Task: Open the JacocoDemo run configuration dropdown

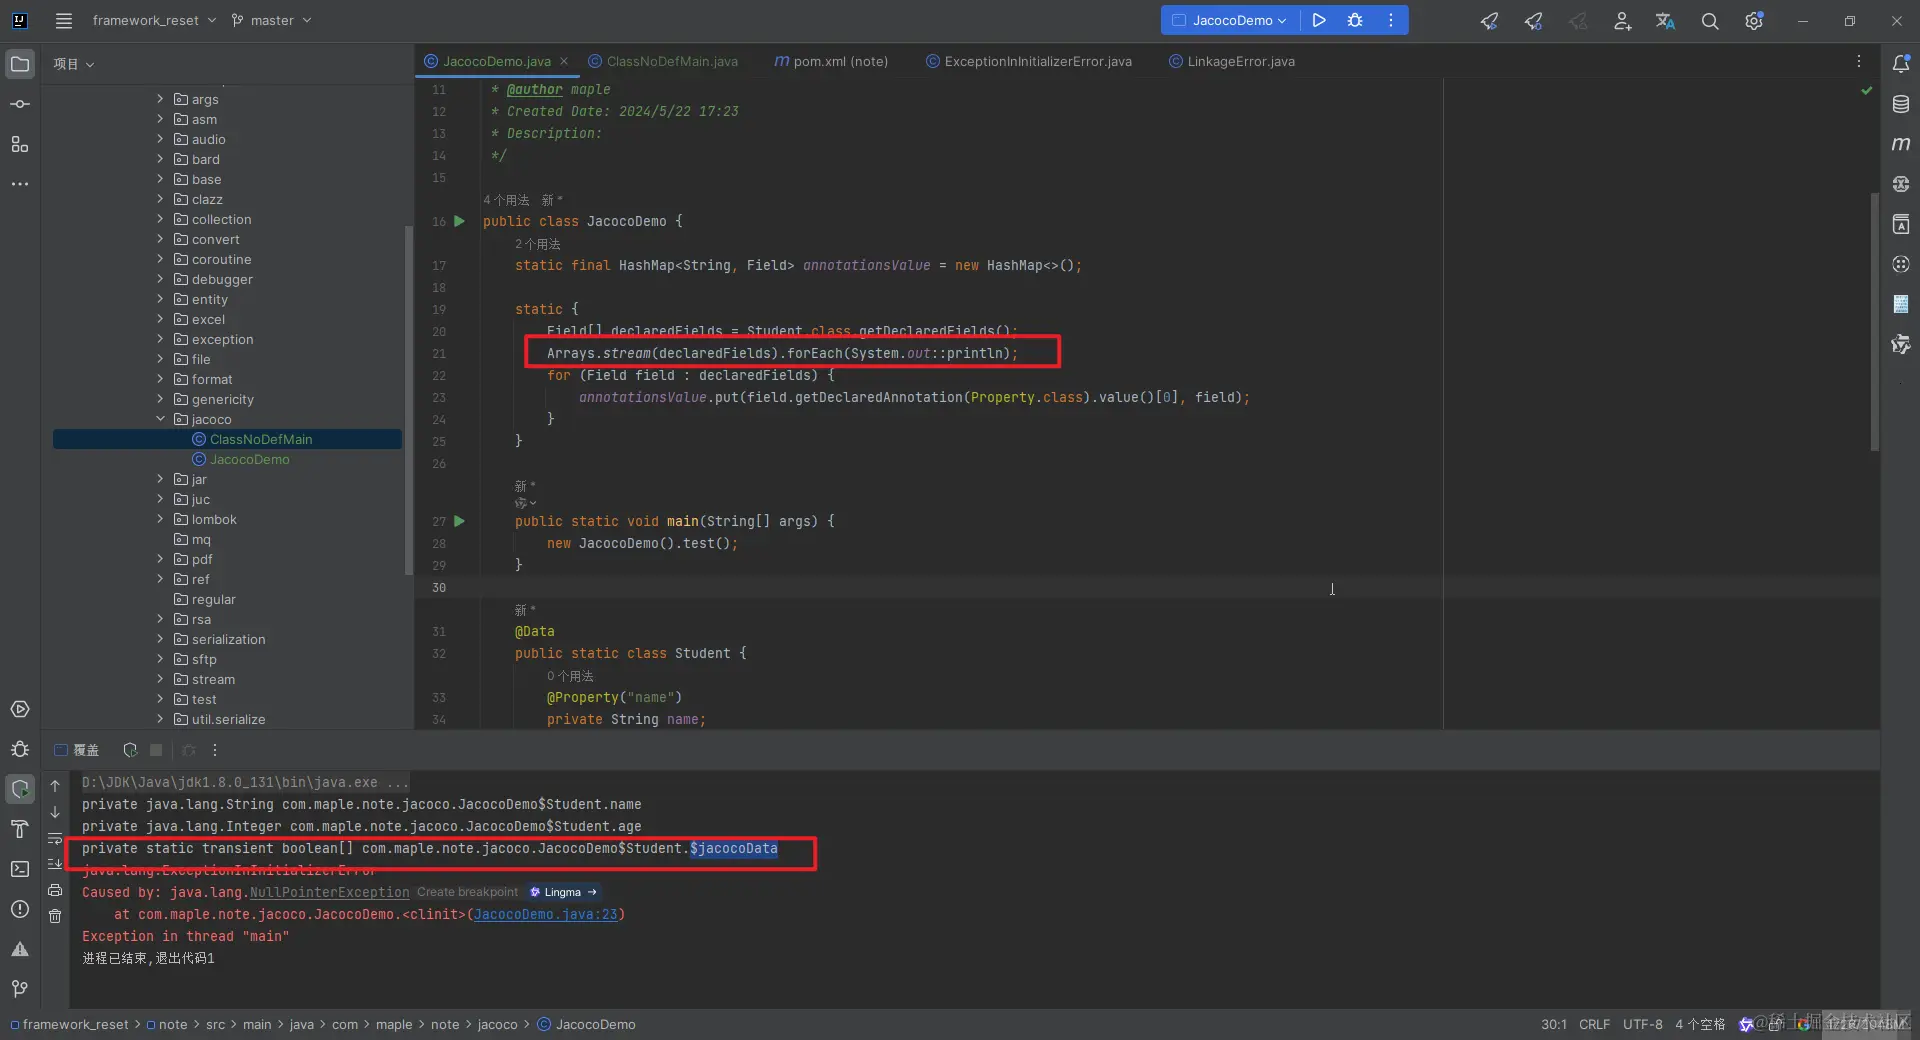Action: [x=1230, y=20]
